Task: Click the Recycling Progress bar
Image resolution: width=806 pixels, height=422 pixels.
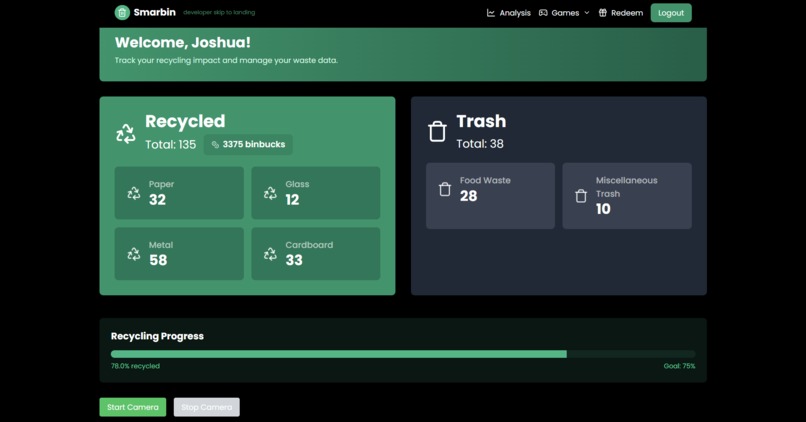Action: [x=403, y=354]
